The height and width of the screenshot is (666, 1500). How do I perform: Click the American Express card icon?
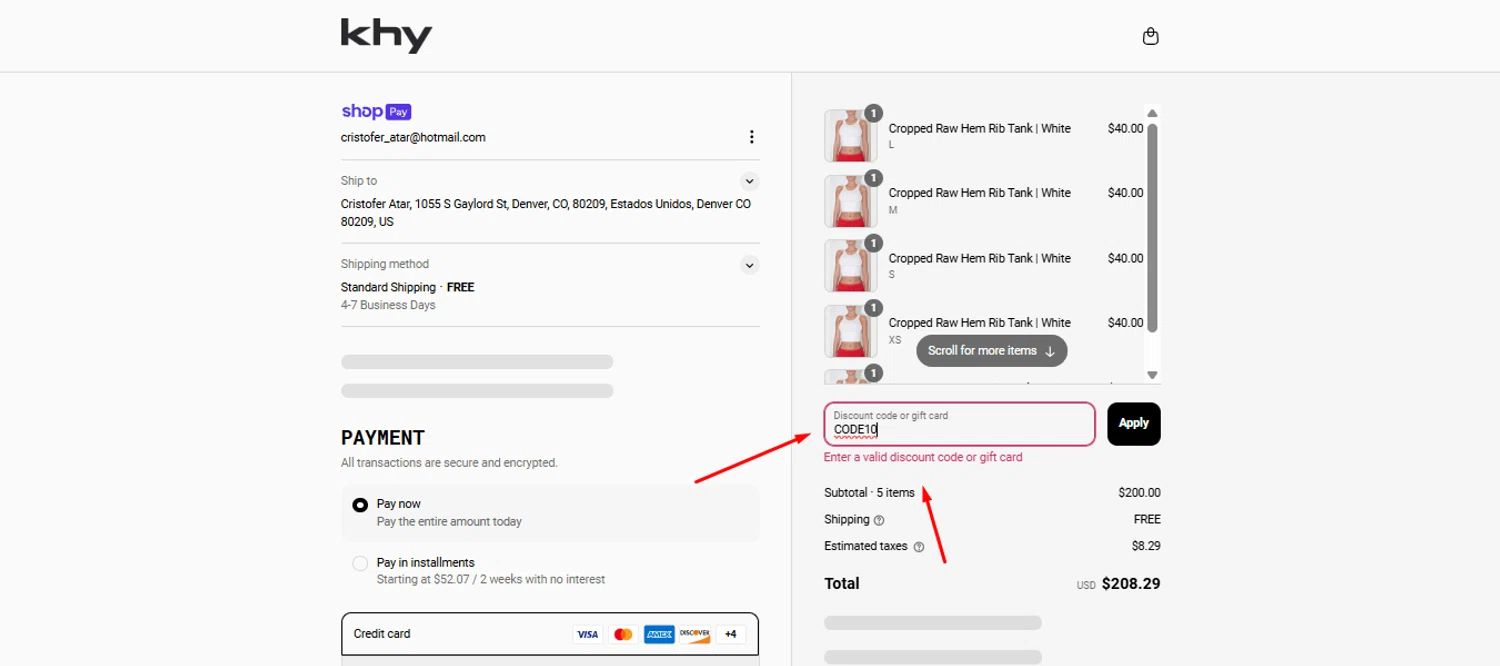(x=659, y=634)
